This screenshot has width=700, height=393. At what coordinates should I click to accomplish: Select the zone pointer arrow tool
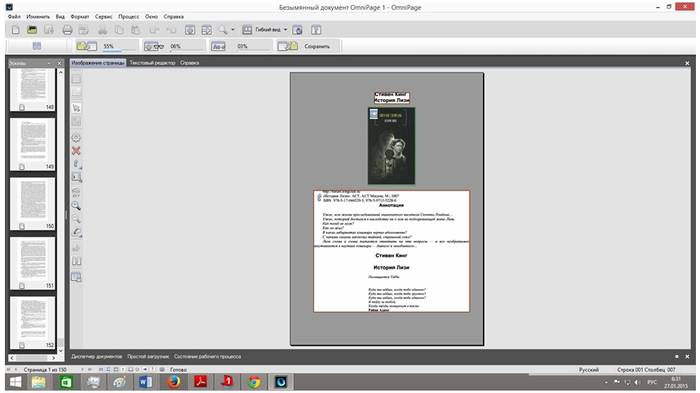point(76,108)
